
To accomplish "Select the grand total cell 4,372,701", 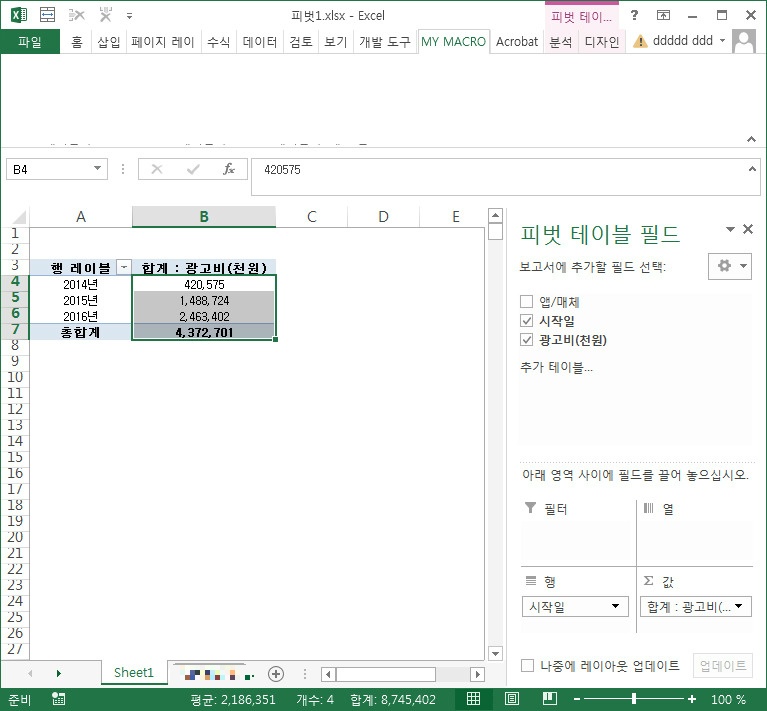I will point(204,333).
